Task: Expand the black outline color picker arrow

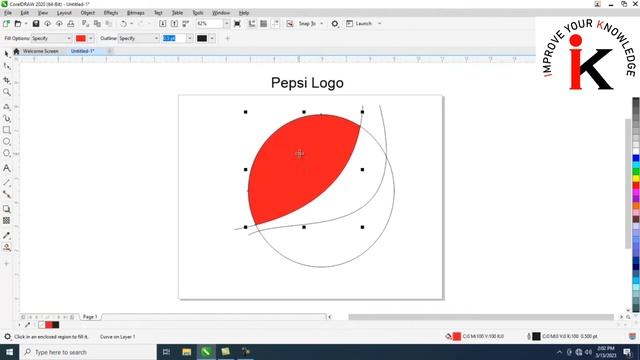Action: click(x=212, y=38)
